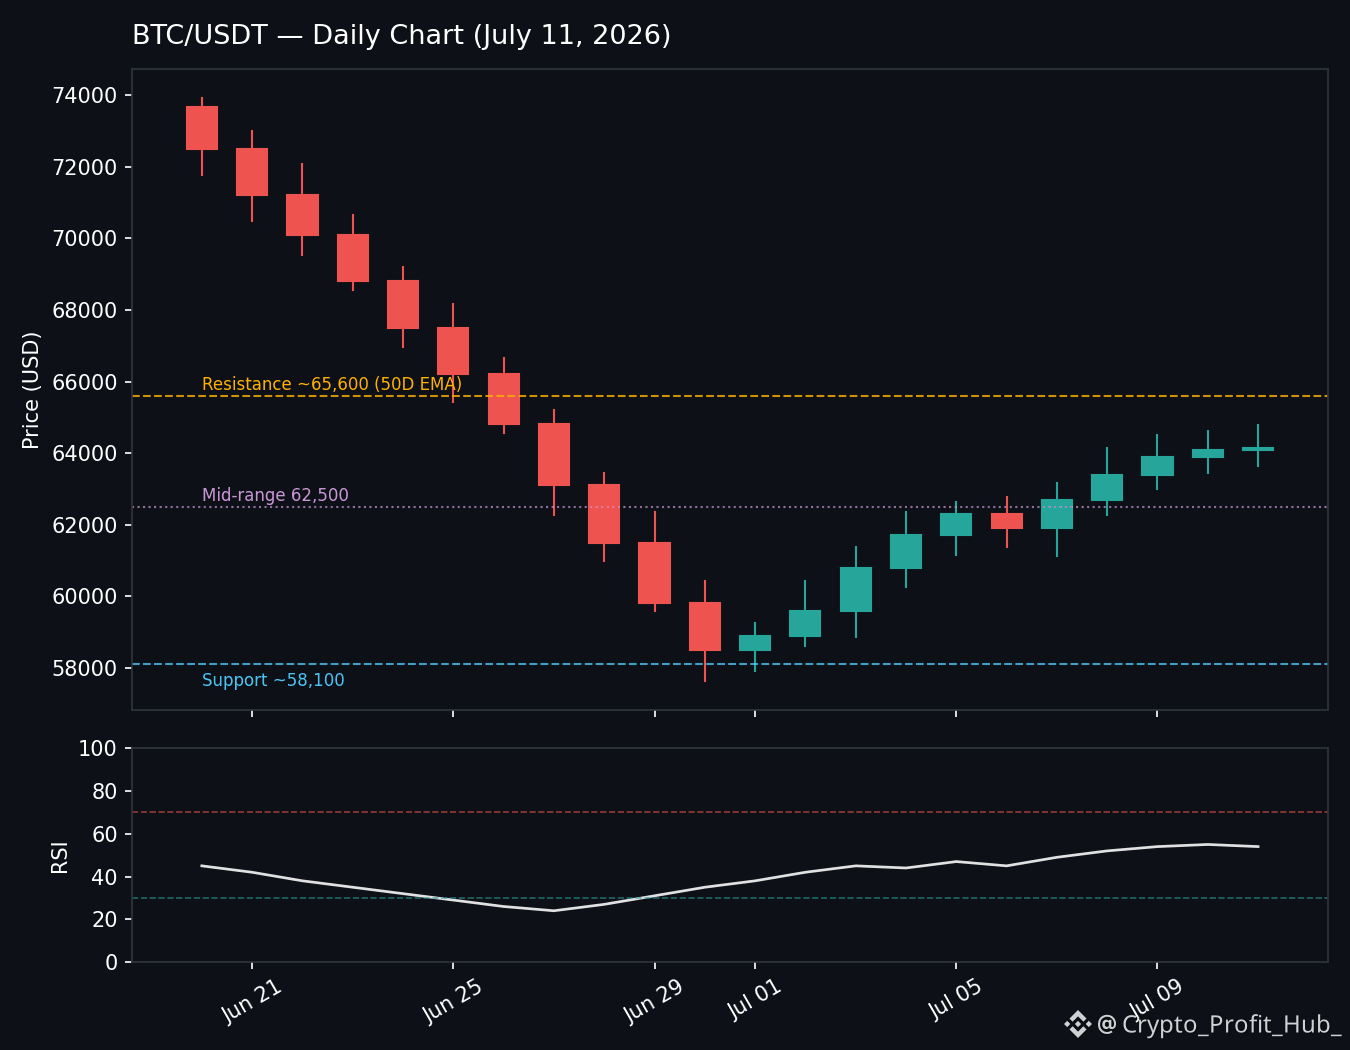This screenshot has height=1050, width=1350.
Task: Click the RSI 100 axis label
Action: 97,748
